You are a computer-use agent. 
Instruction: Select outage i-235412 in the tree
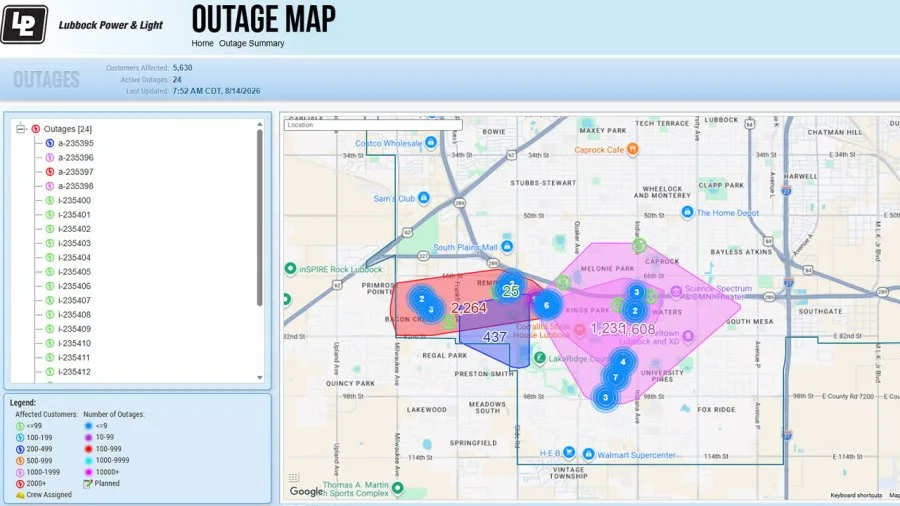pos(74,372)
